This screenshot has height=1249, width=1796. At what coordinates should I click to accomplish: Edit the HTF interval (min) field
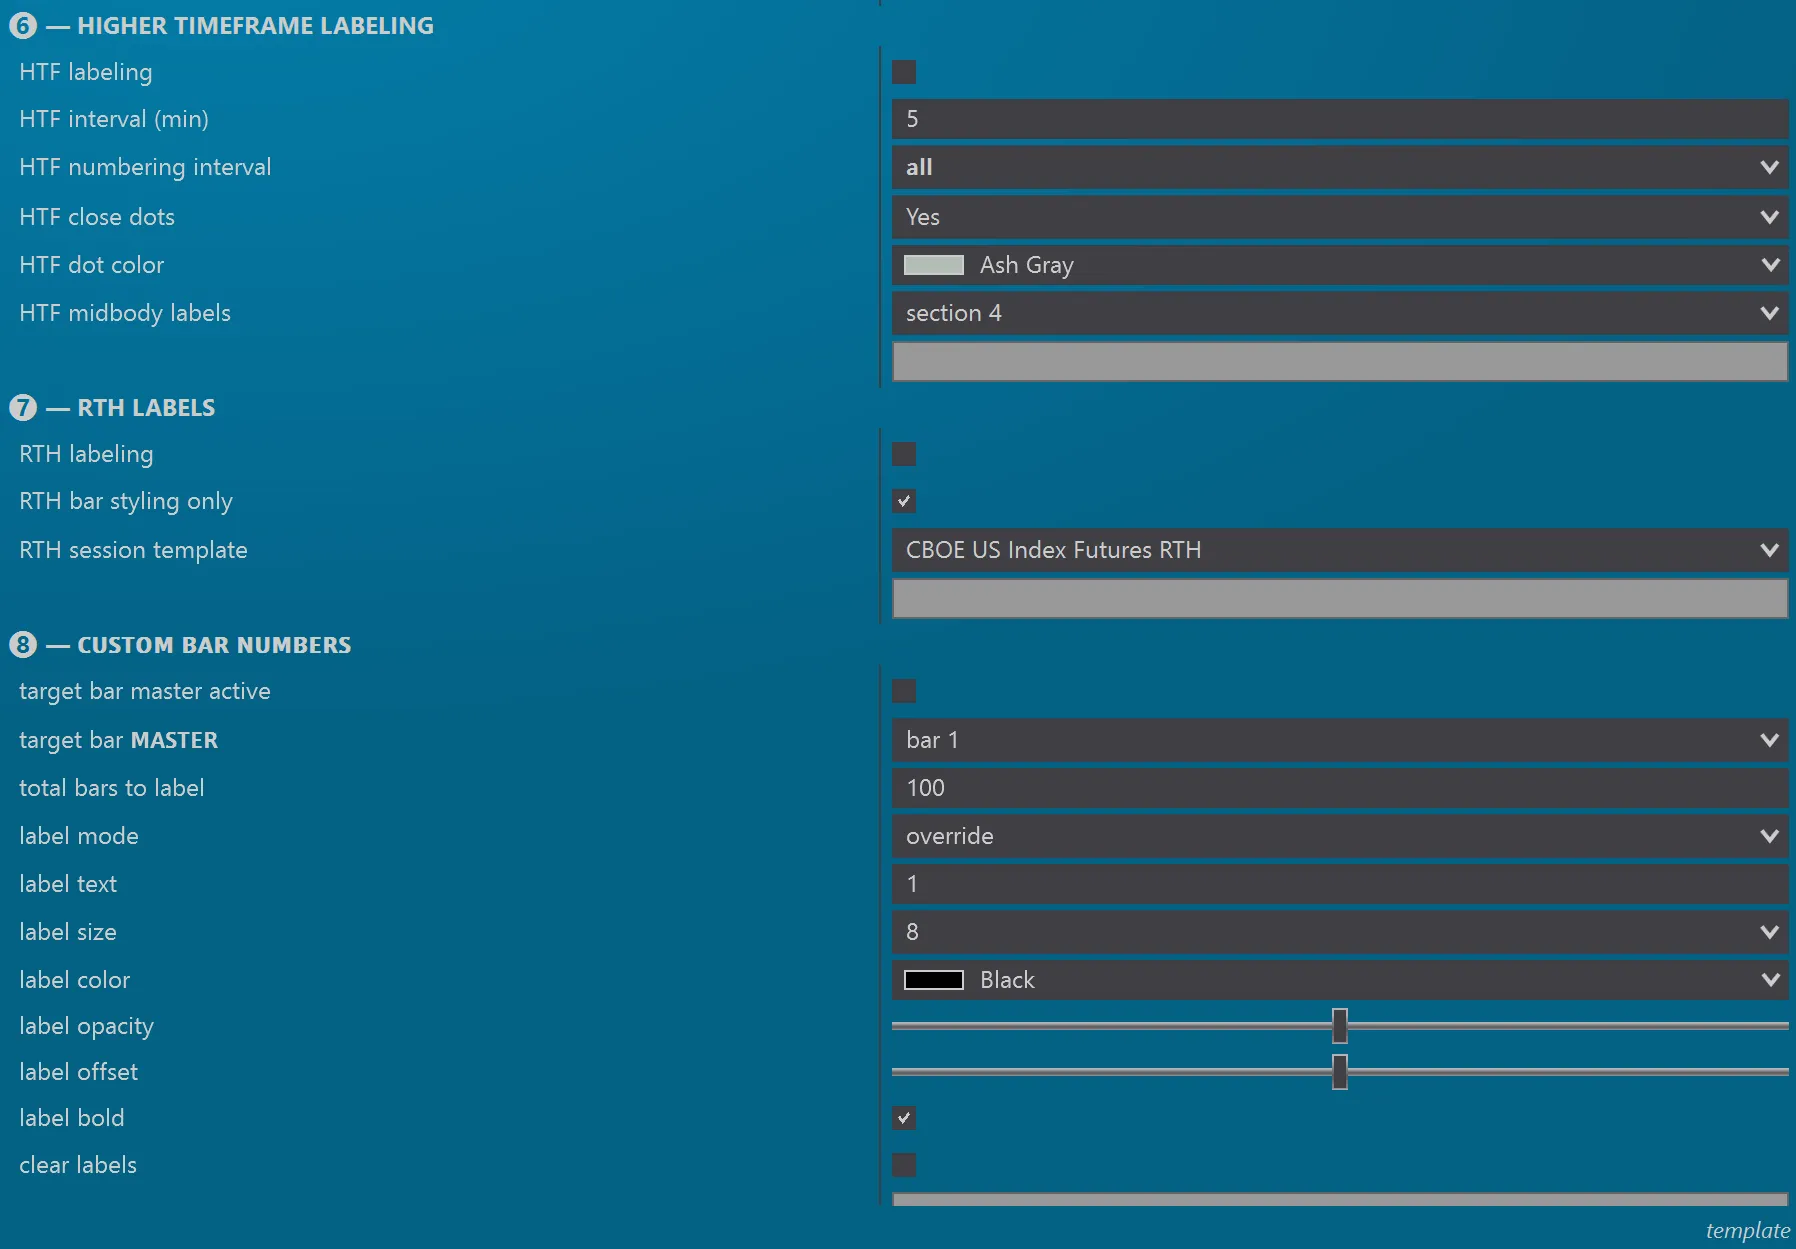click(x=1340, y=119)
